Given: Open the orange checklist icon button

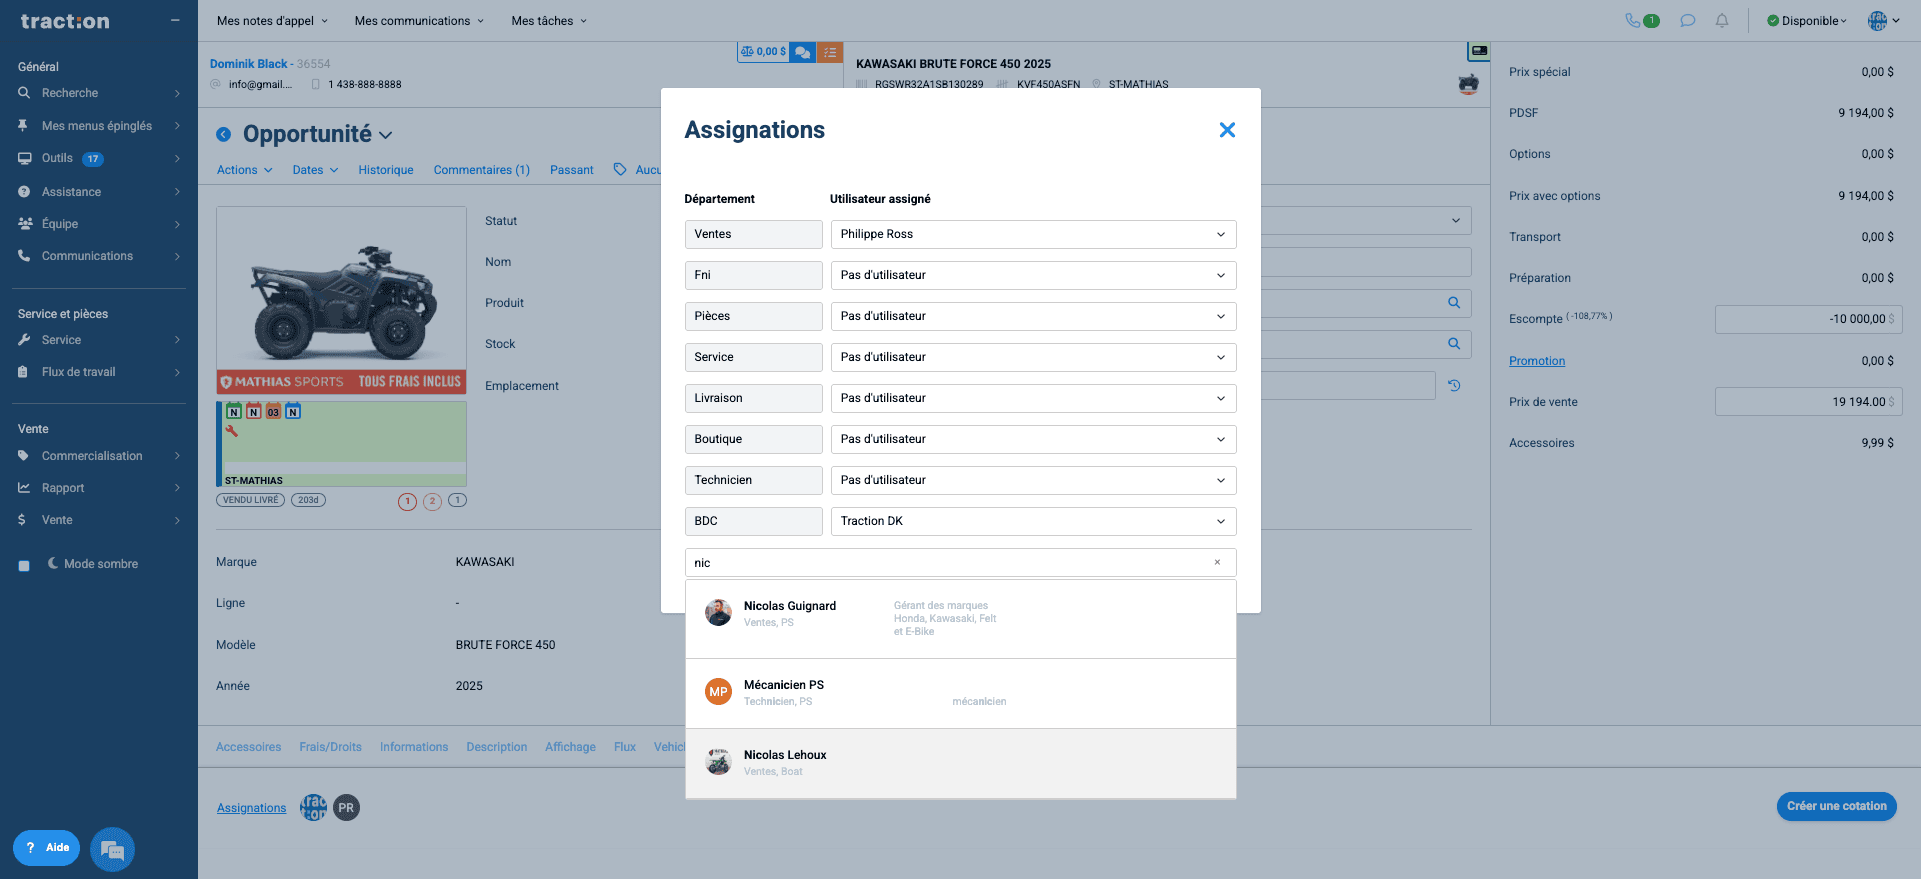Looking at the screenshot, I should click(x=830, y=52).
